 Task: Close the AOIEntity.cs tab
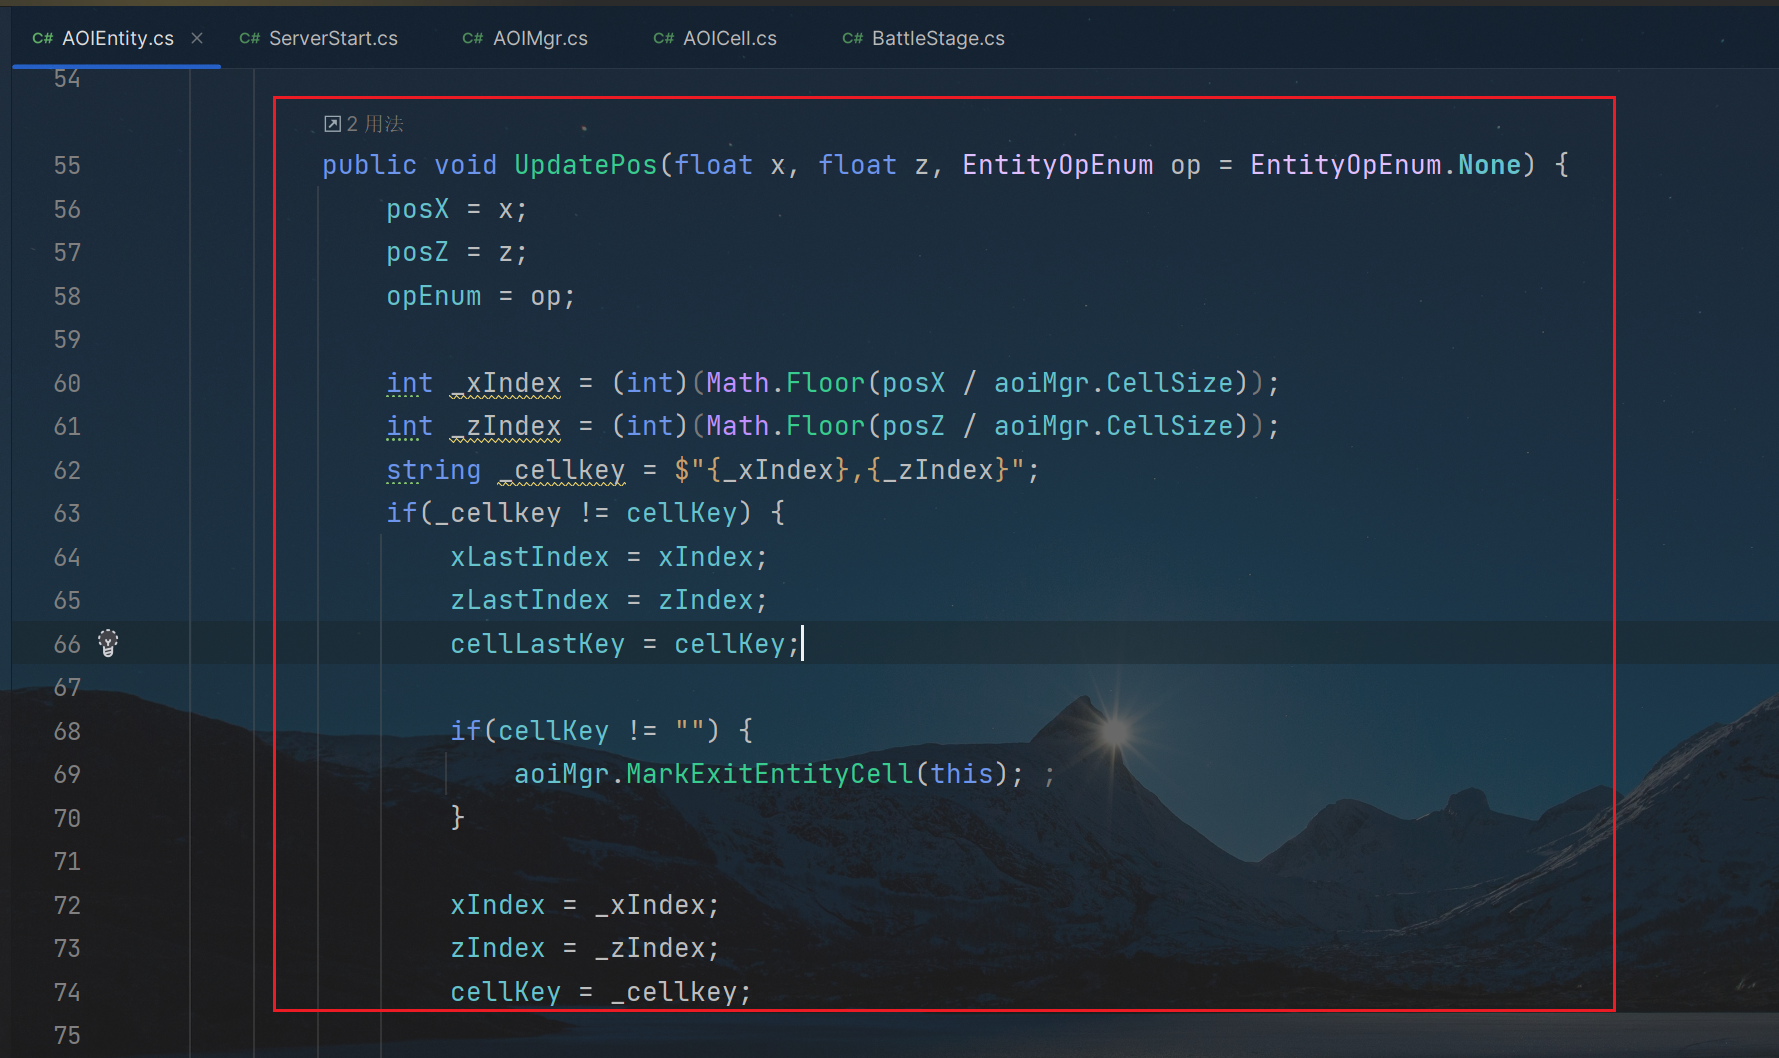tap(197, 38)
